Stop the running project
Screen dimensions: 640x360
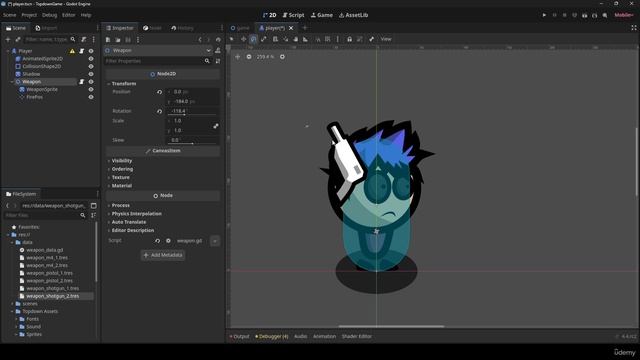coord(564,15)
